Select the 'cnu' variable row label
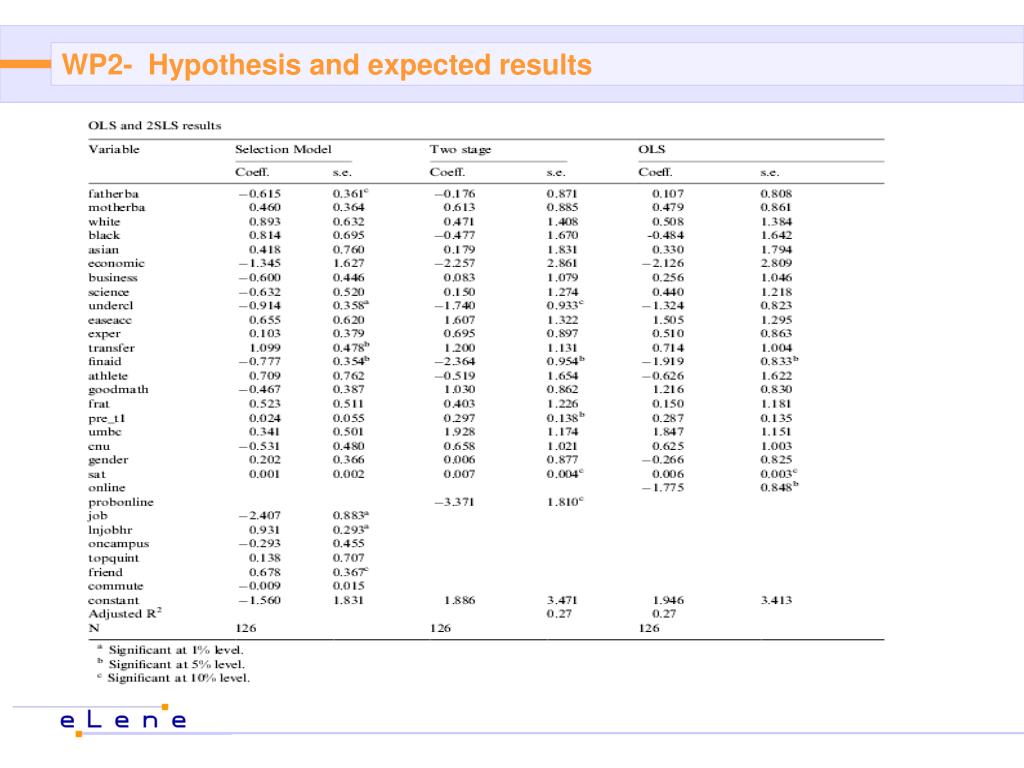Screen dimensions: 1024x768 99,447
